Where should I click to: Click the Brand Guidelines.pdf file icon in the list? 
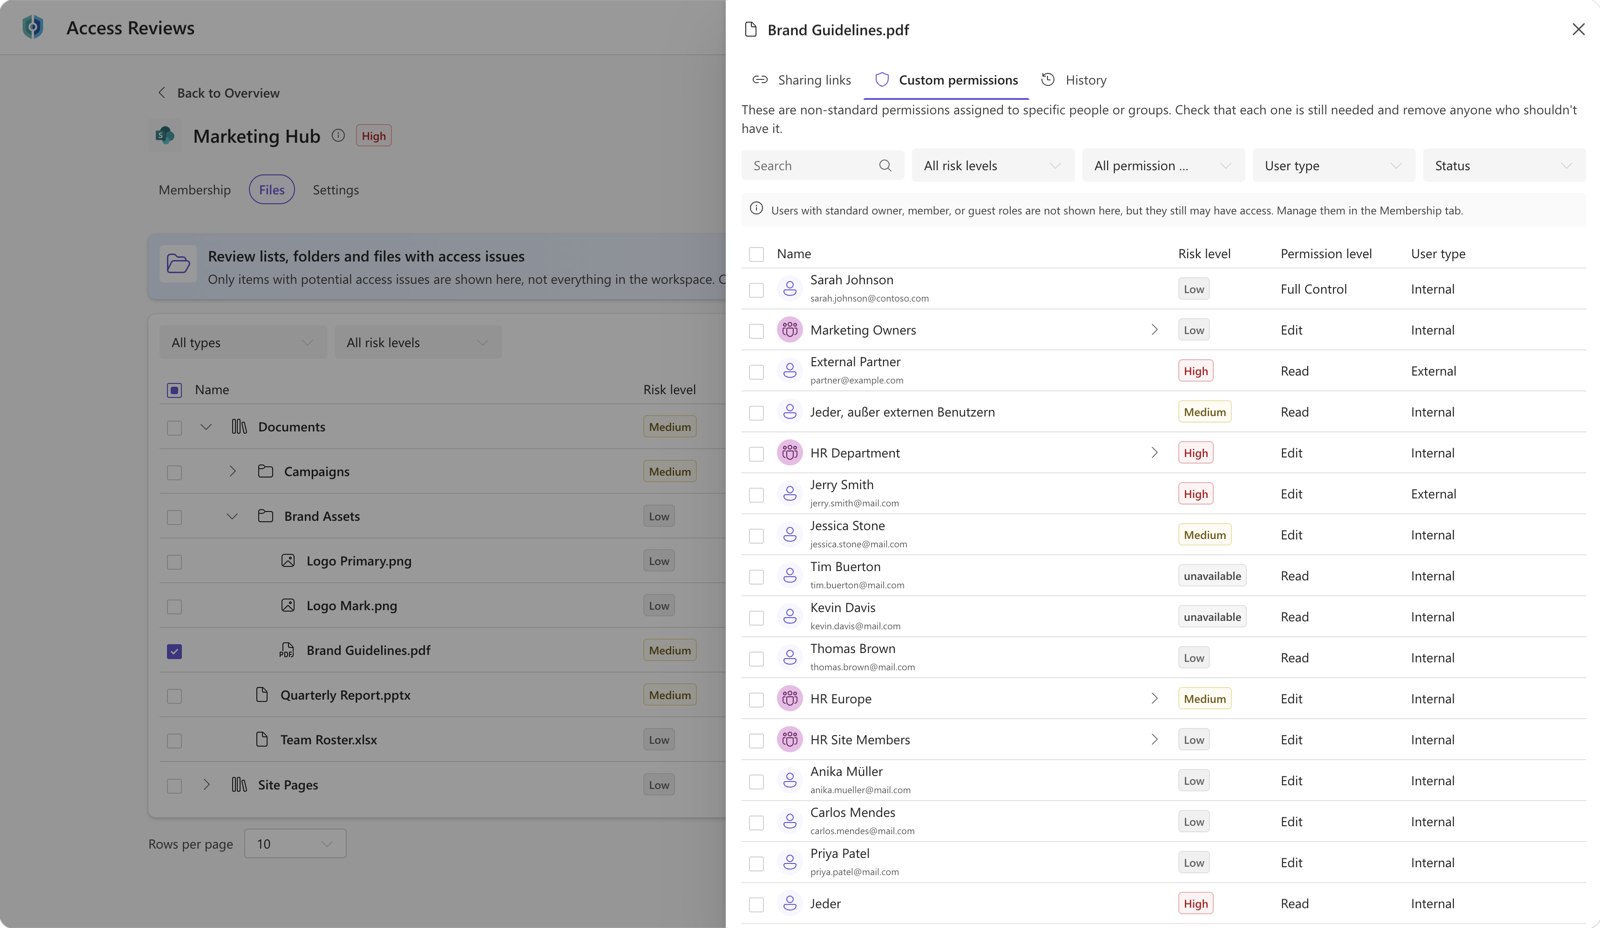point(287,650)
